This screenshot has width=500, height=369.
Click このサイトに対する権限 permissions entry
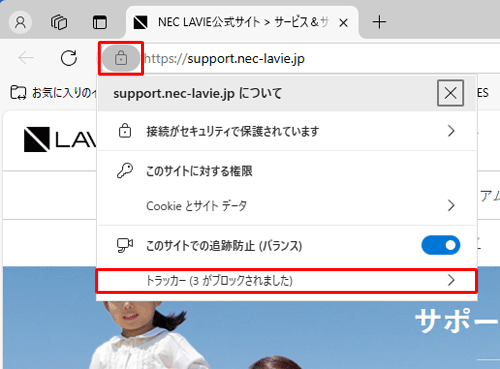[x=199, y=171]
